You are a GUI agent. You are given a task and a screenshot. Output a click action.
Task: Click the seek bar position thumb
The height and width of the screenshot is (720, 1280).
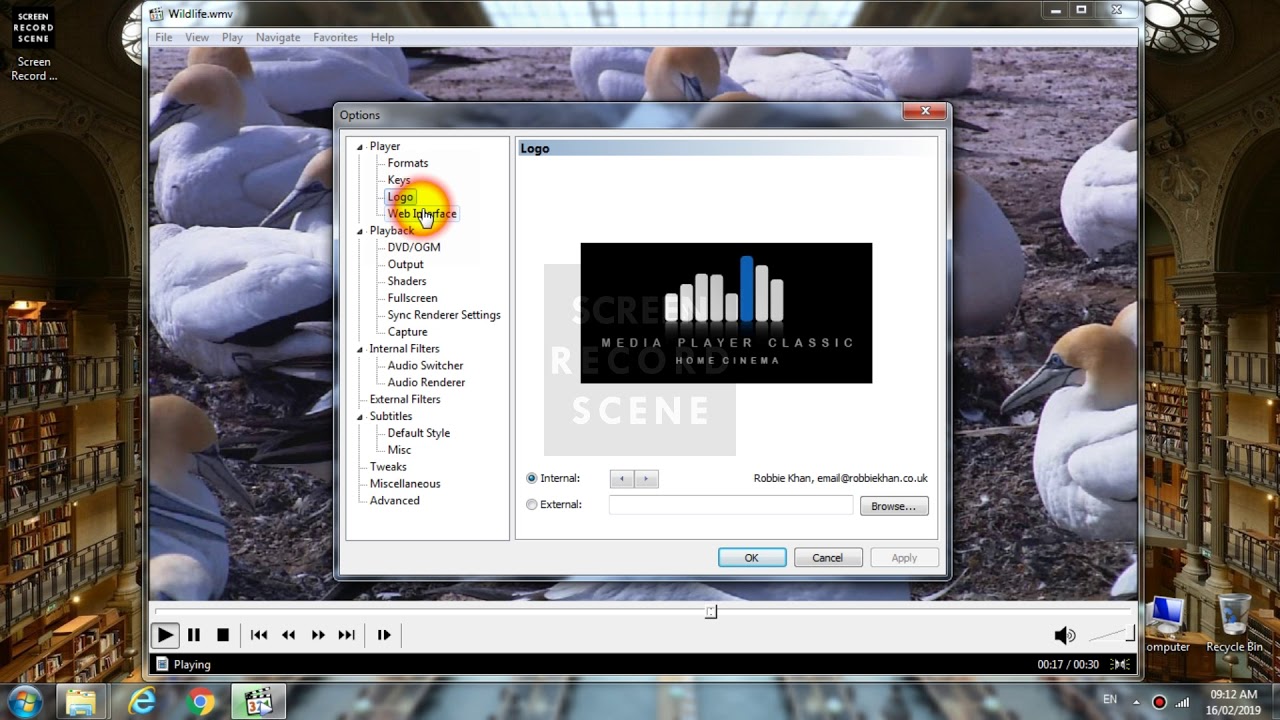coord(711,611)
